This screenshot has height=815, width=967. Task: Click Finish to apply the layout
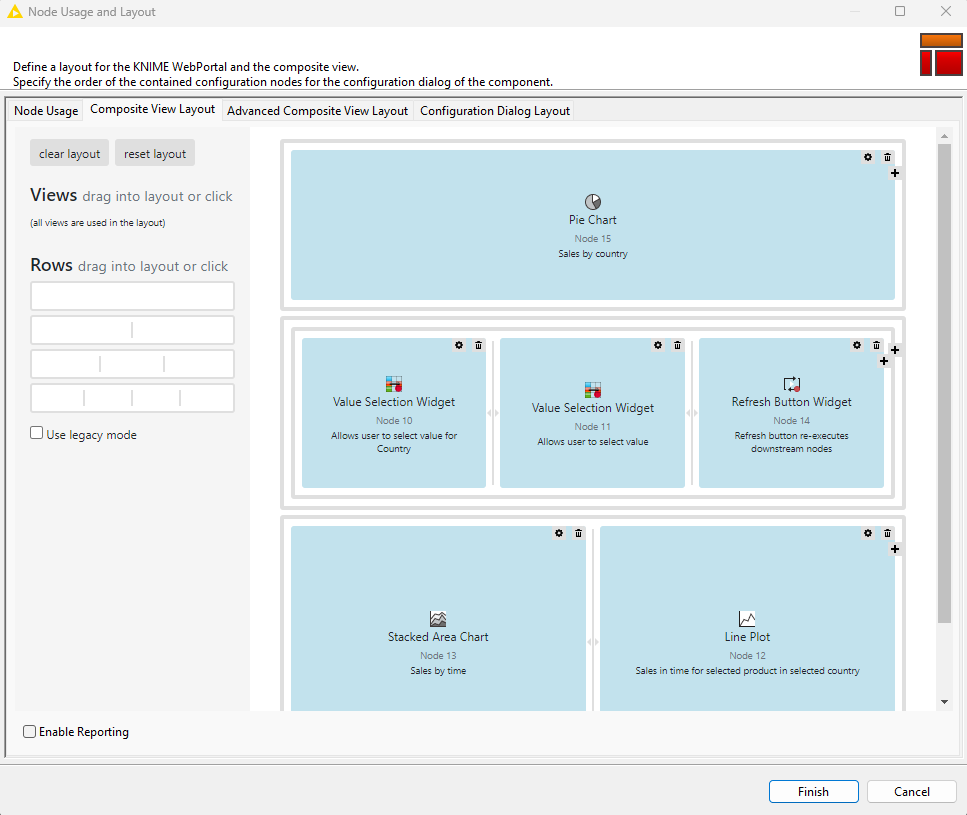tap(813, 791)
